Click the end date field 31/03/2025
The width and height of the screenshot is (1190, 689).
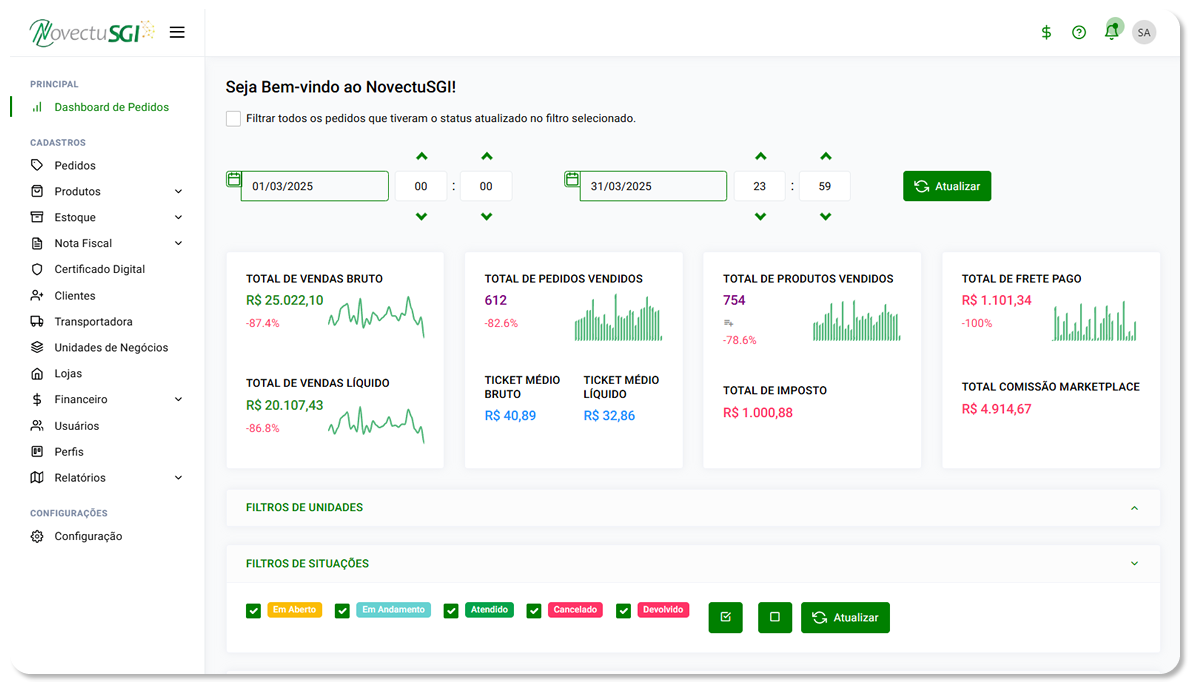653,186
